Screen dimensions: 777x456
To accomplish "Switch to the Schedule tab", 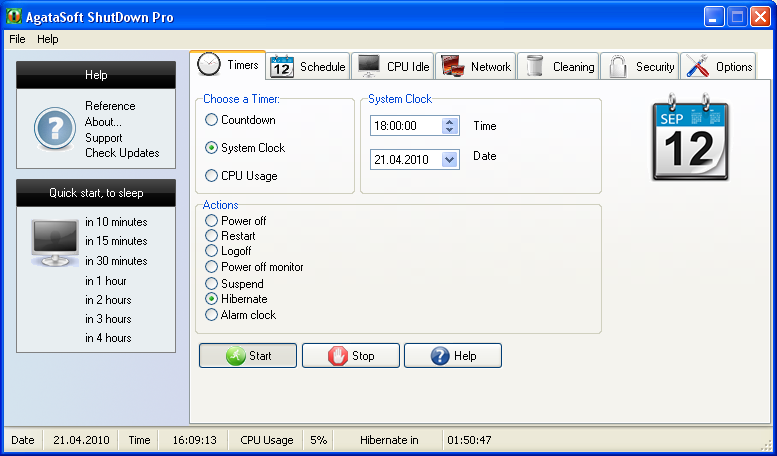I will [x=308, y=67].
